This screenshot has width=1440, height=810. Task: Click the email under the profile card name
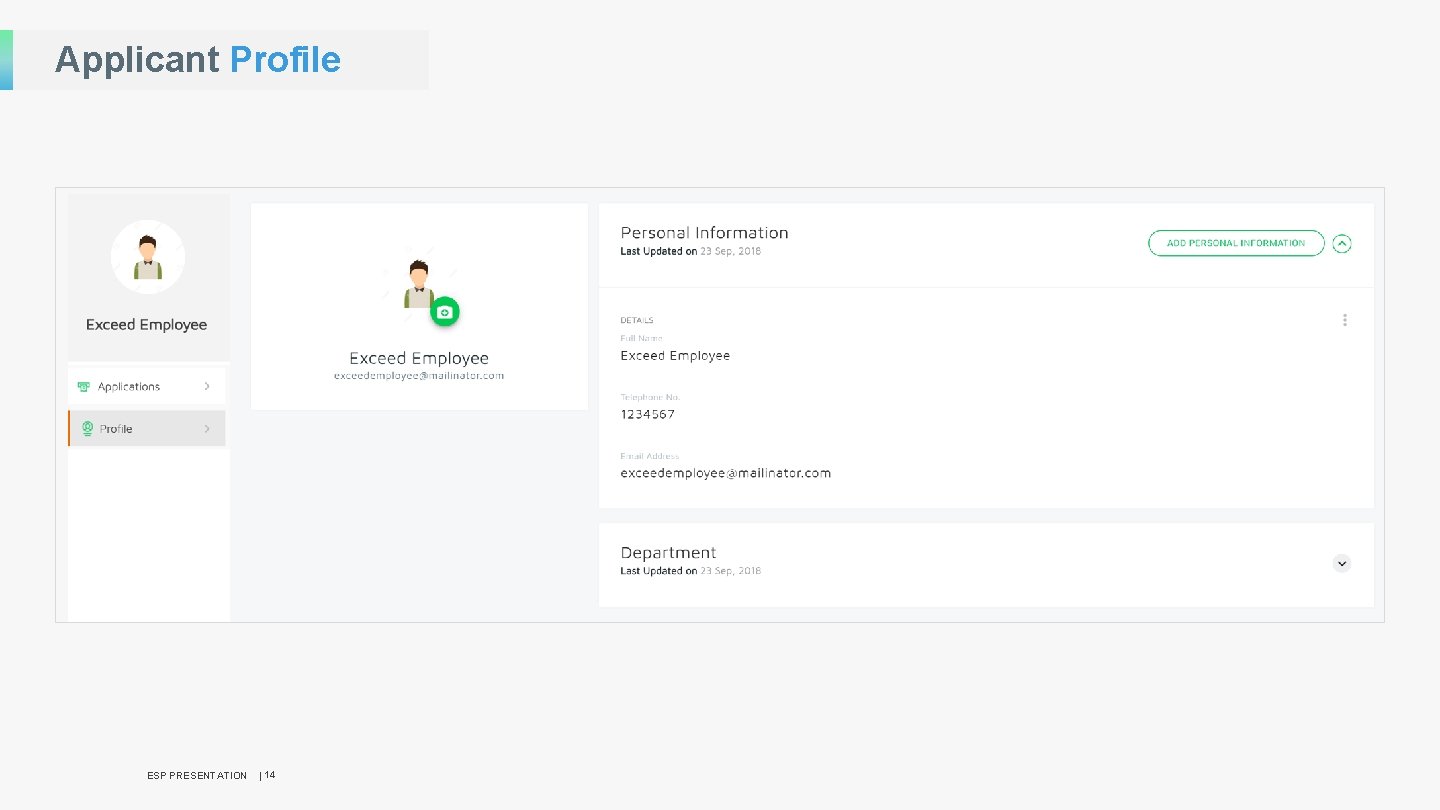pos(419,376)
